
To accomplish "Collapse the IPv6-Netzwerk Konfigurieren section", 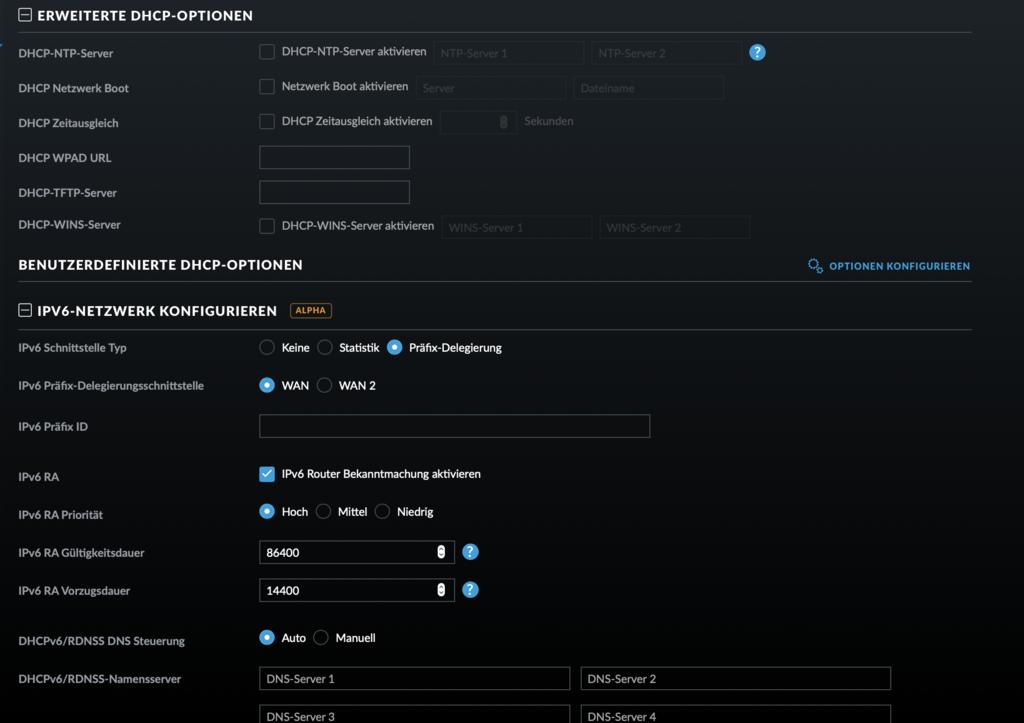I will 25,311.
